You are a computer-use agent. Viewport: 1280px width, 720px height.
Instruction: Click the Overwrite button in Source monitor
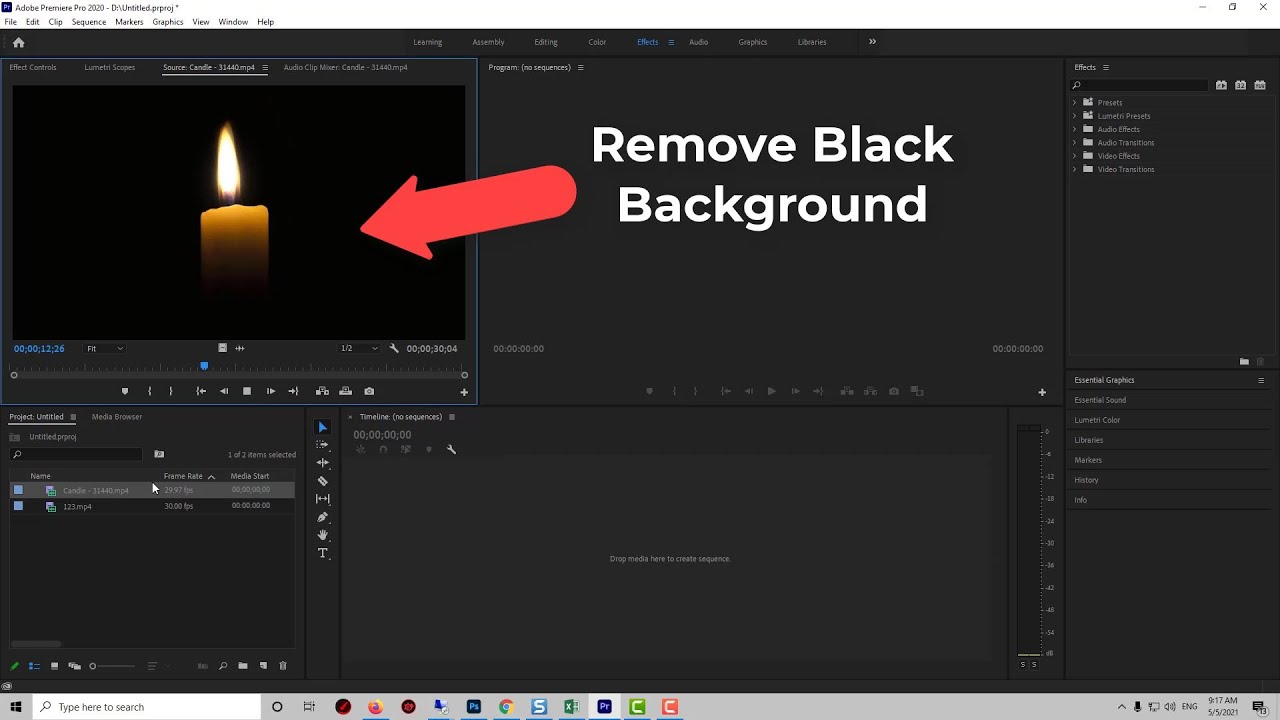pyautogui.click(x=345, y=391)
